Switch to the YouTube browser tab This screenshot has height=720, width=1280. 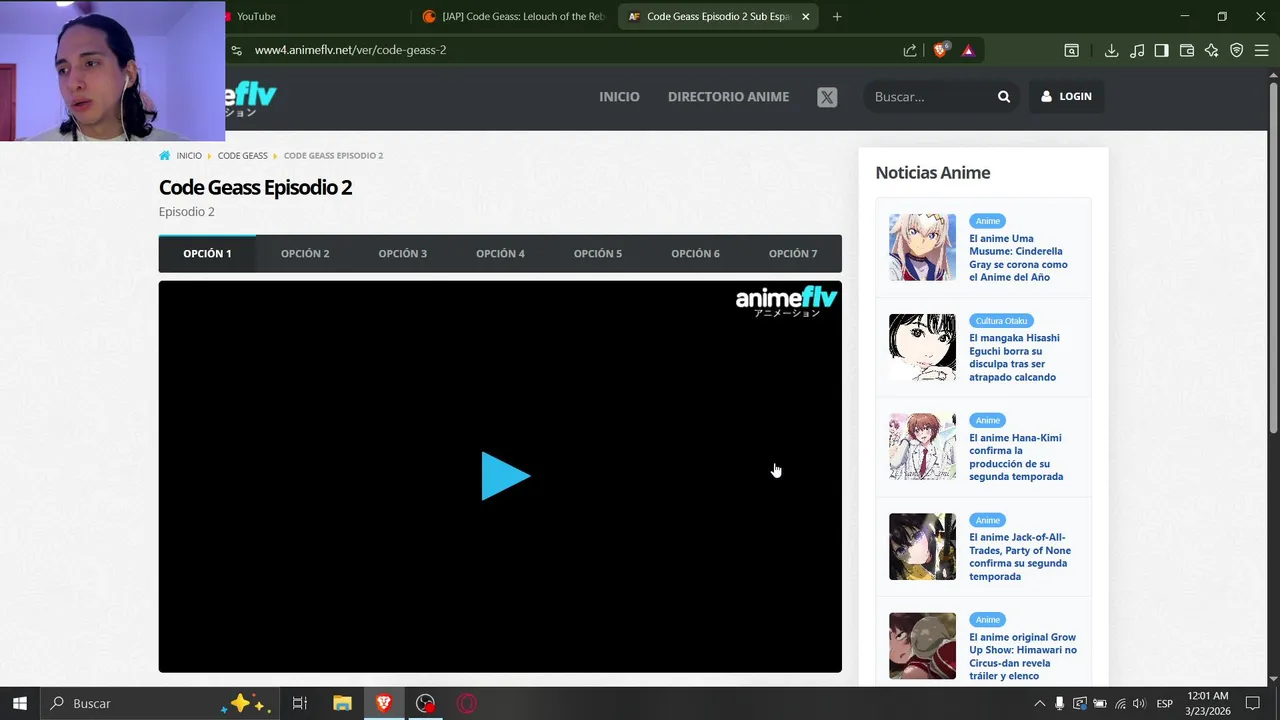click(310, 16)
